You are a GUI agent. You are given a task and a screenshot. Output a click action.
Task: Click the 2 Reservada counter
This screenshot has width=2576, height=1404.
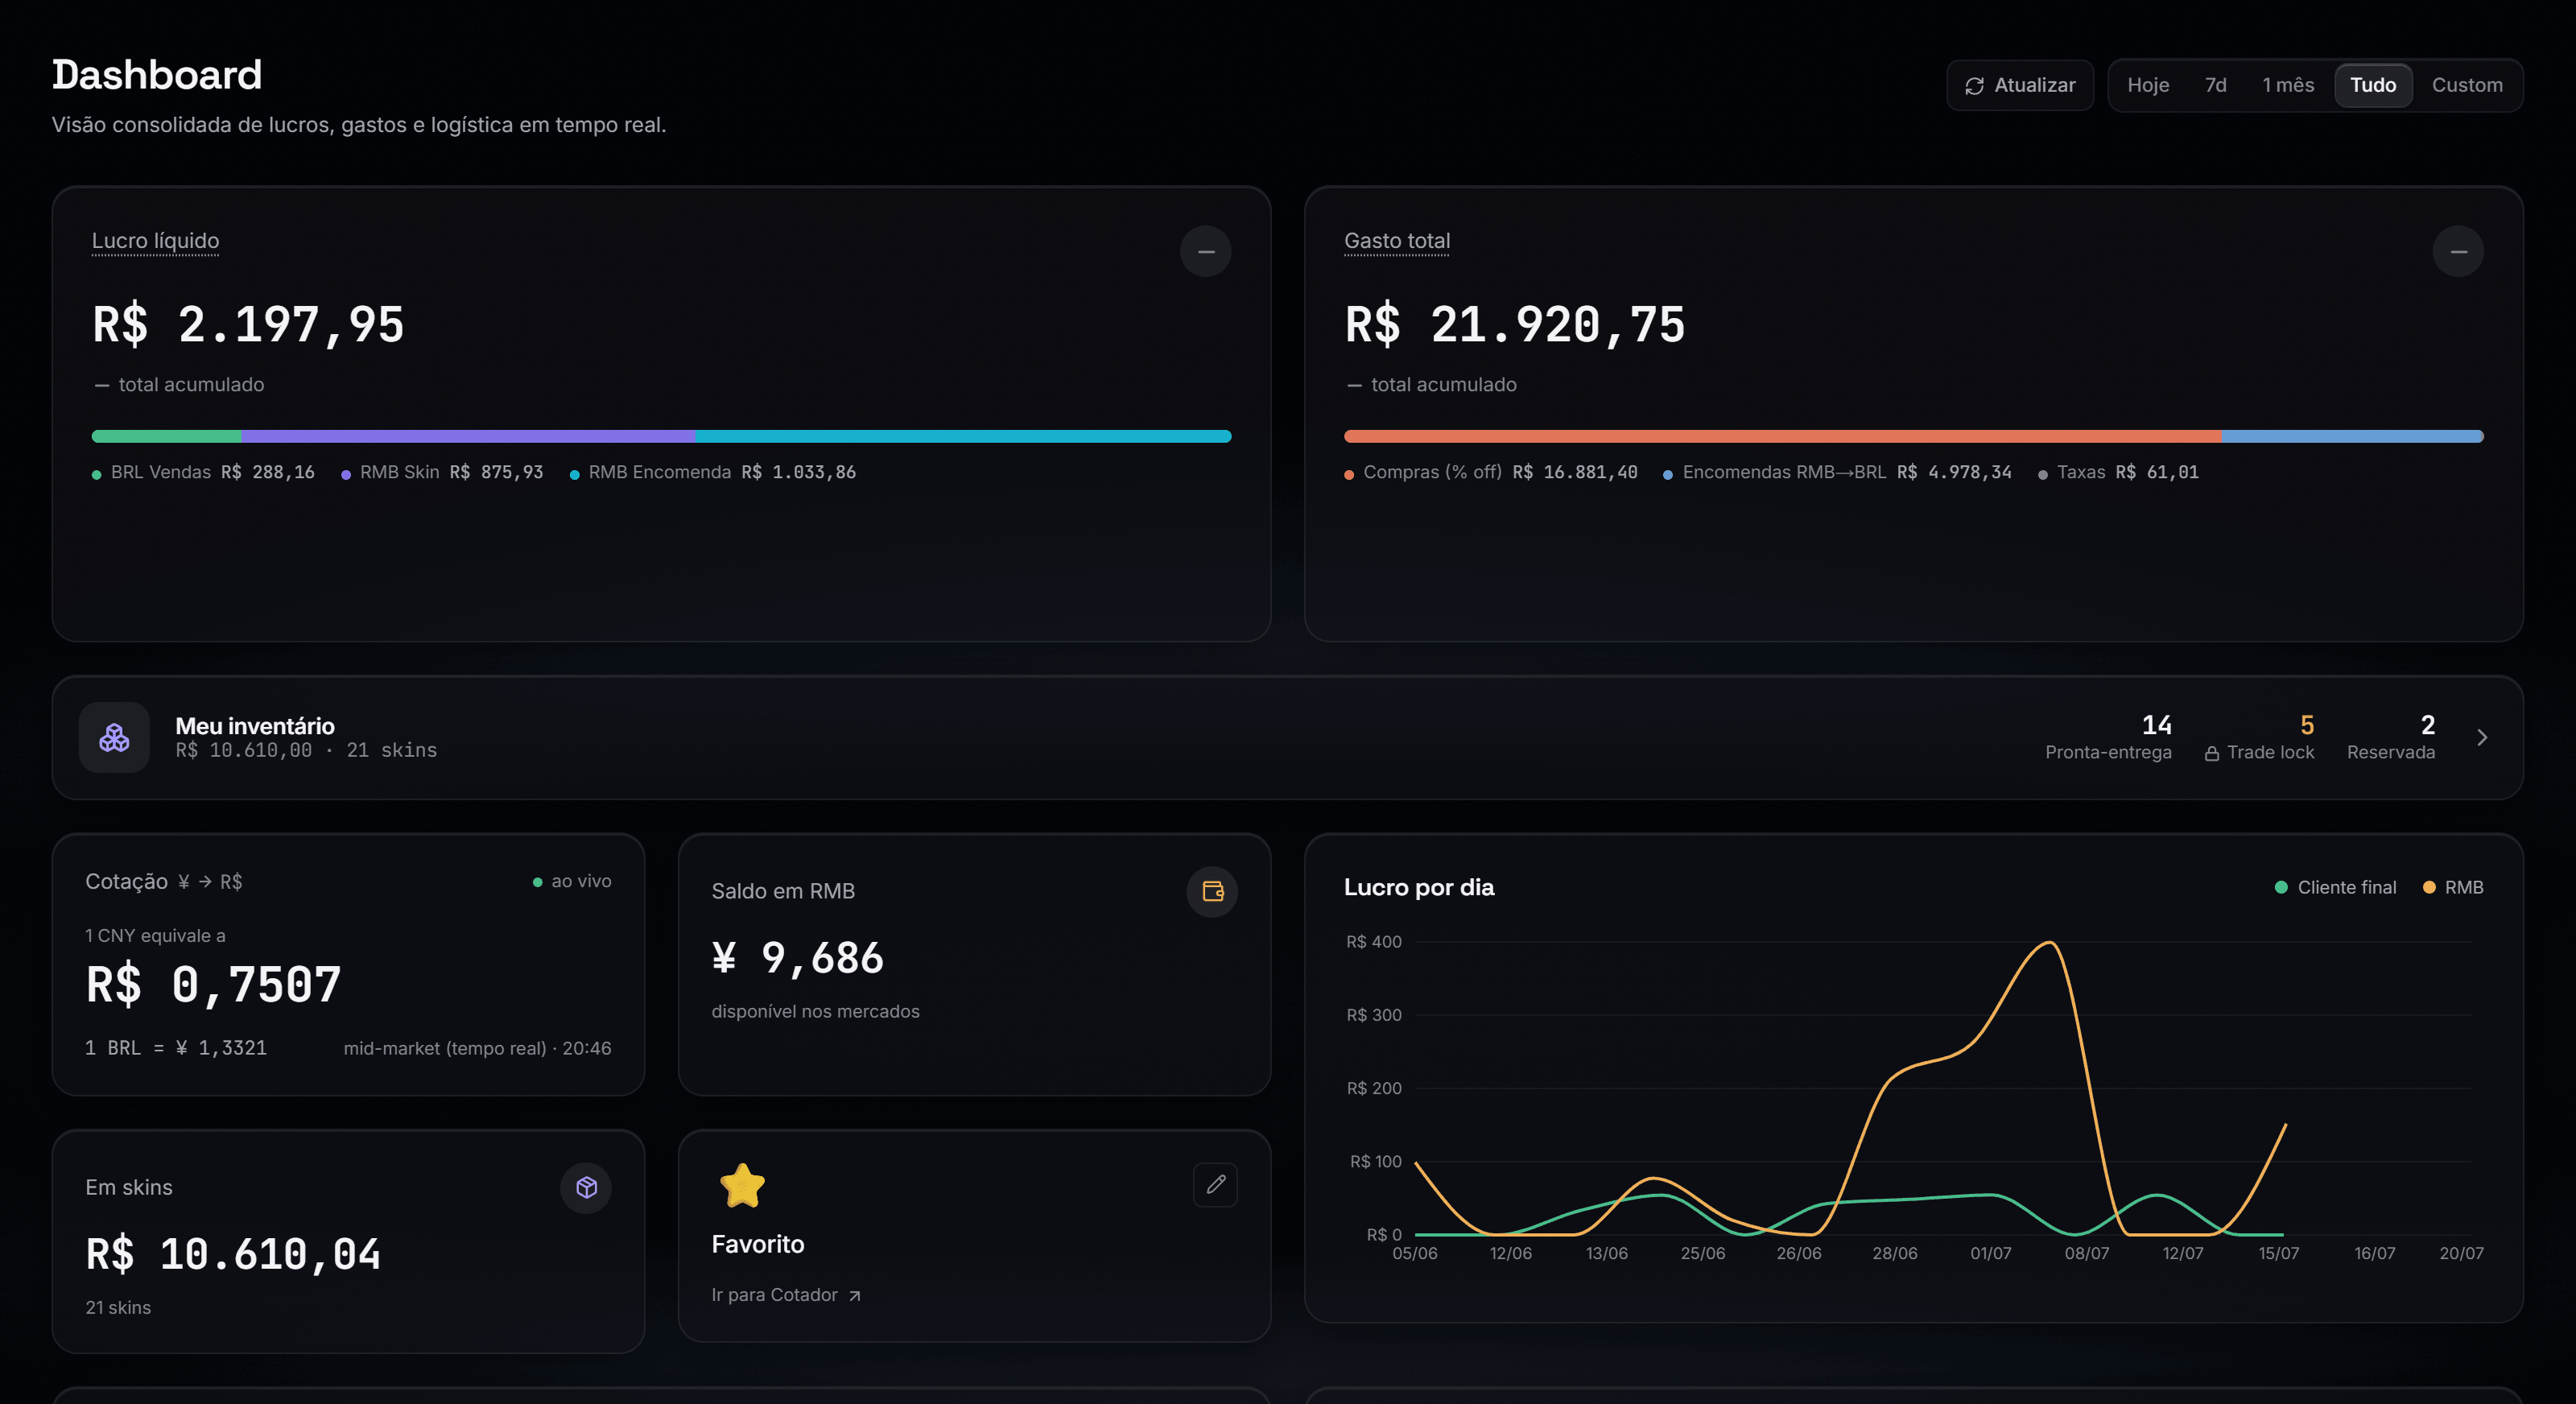pyautogui.click(x=2391, y=738)
